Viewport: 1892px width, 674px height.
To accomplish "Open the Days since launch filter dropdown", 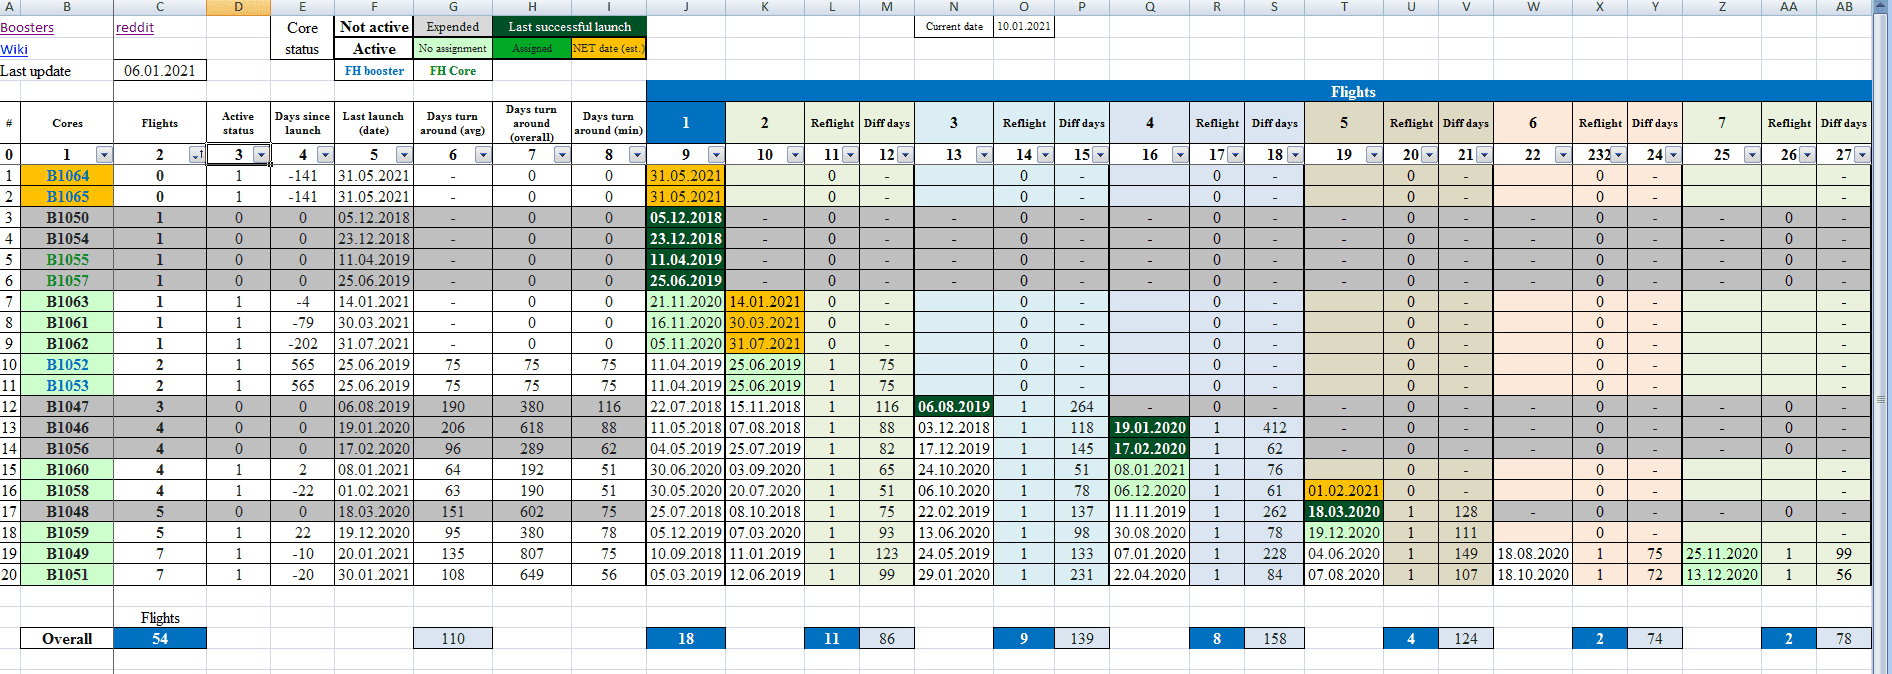I will (x=324, y=155).
